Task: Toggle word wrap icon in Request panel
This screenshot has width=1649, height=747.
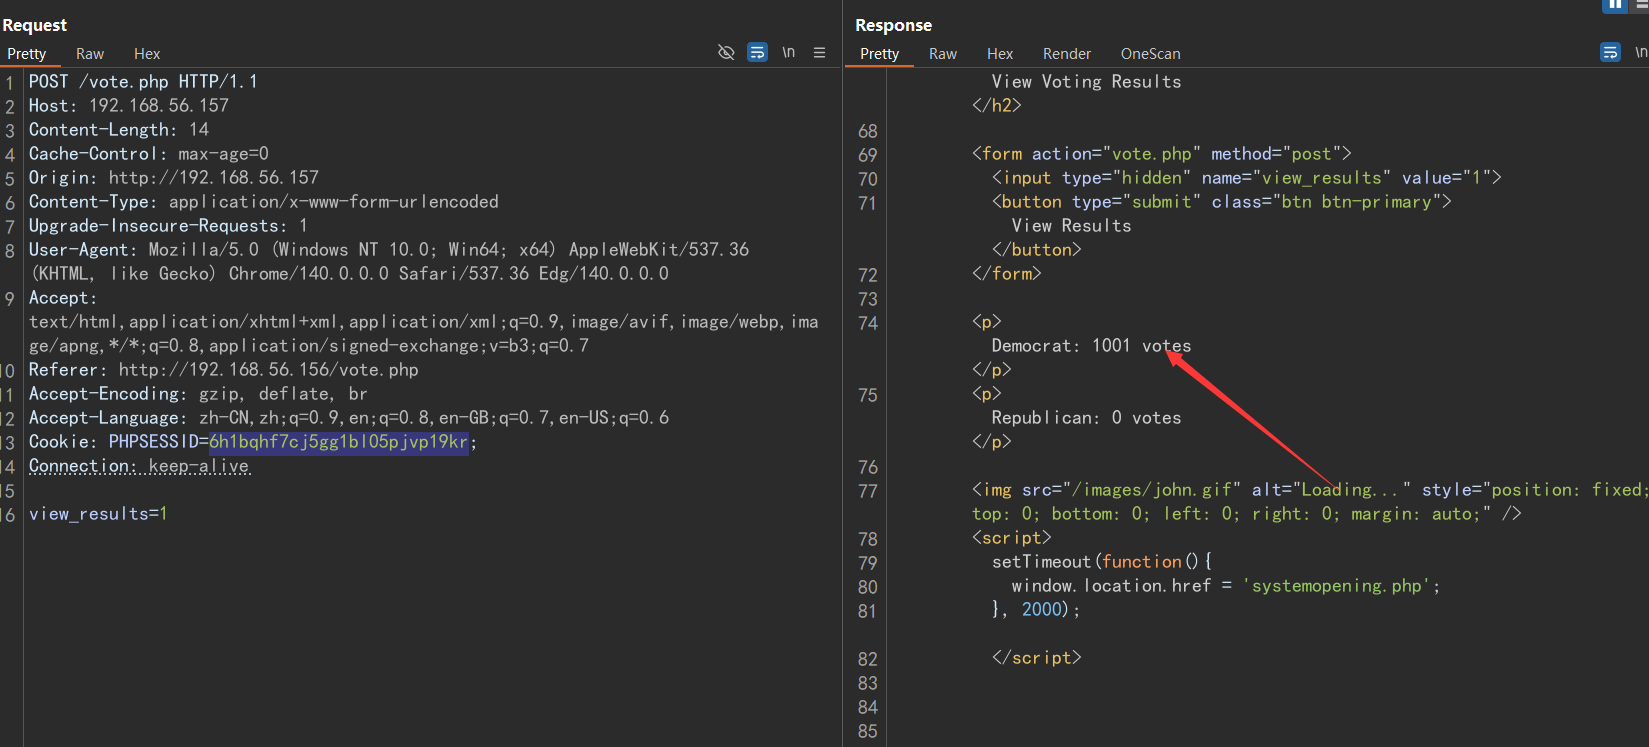Action: pyautogui.click(x=758, y=52)
